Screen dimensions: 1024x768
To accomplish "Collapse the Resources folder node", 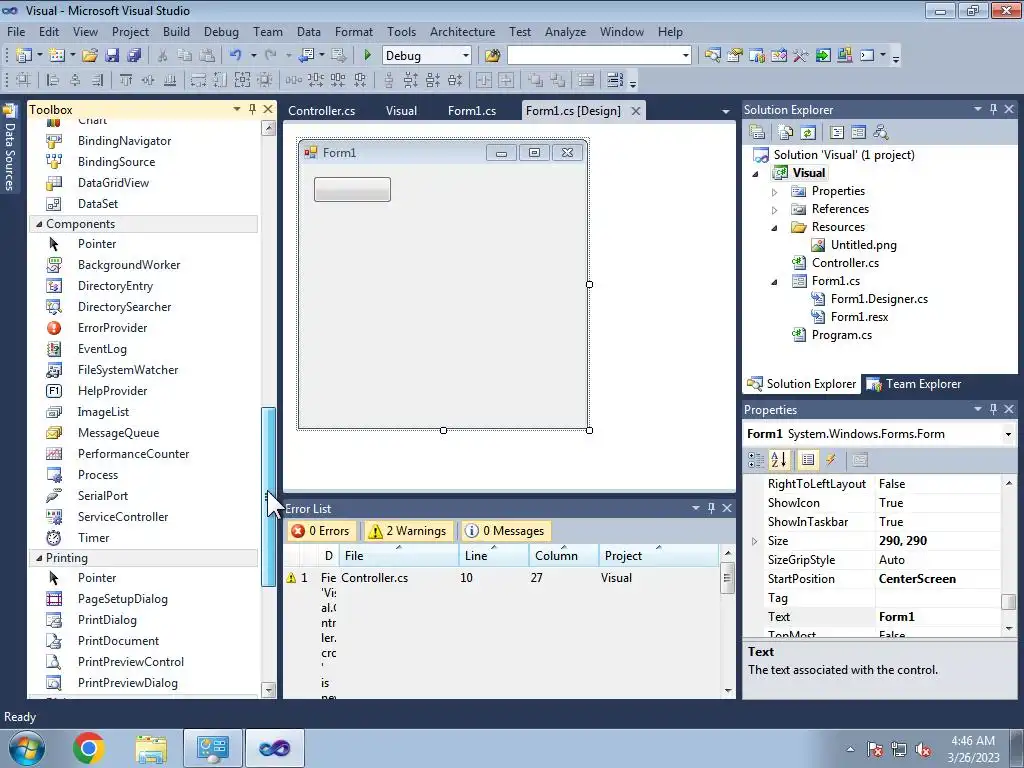I will (x=775, y=228).
